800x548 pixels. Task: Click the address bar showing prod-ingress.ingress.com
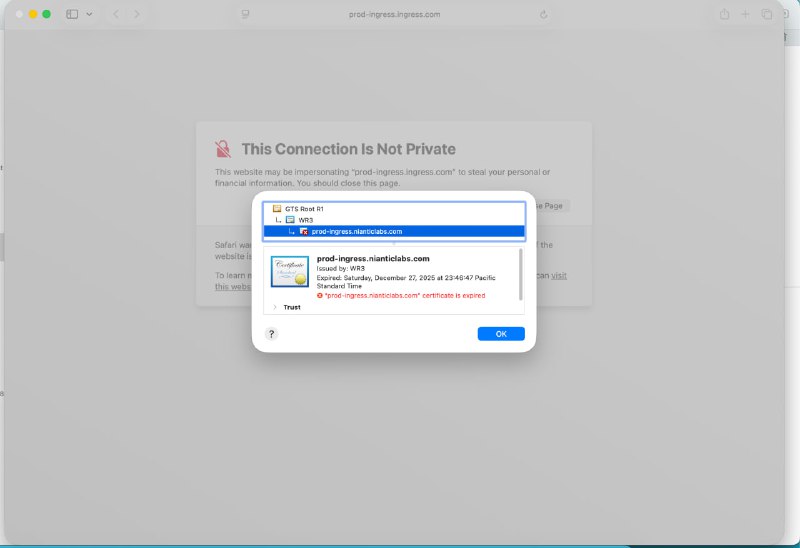click(394, 14)
